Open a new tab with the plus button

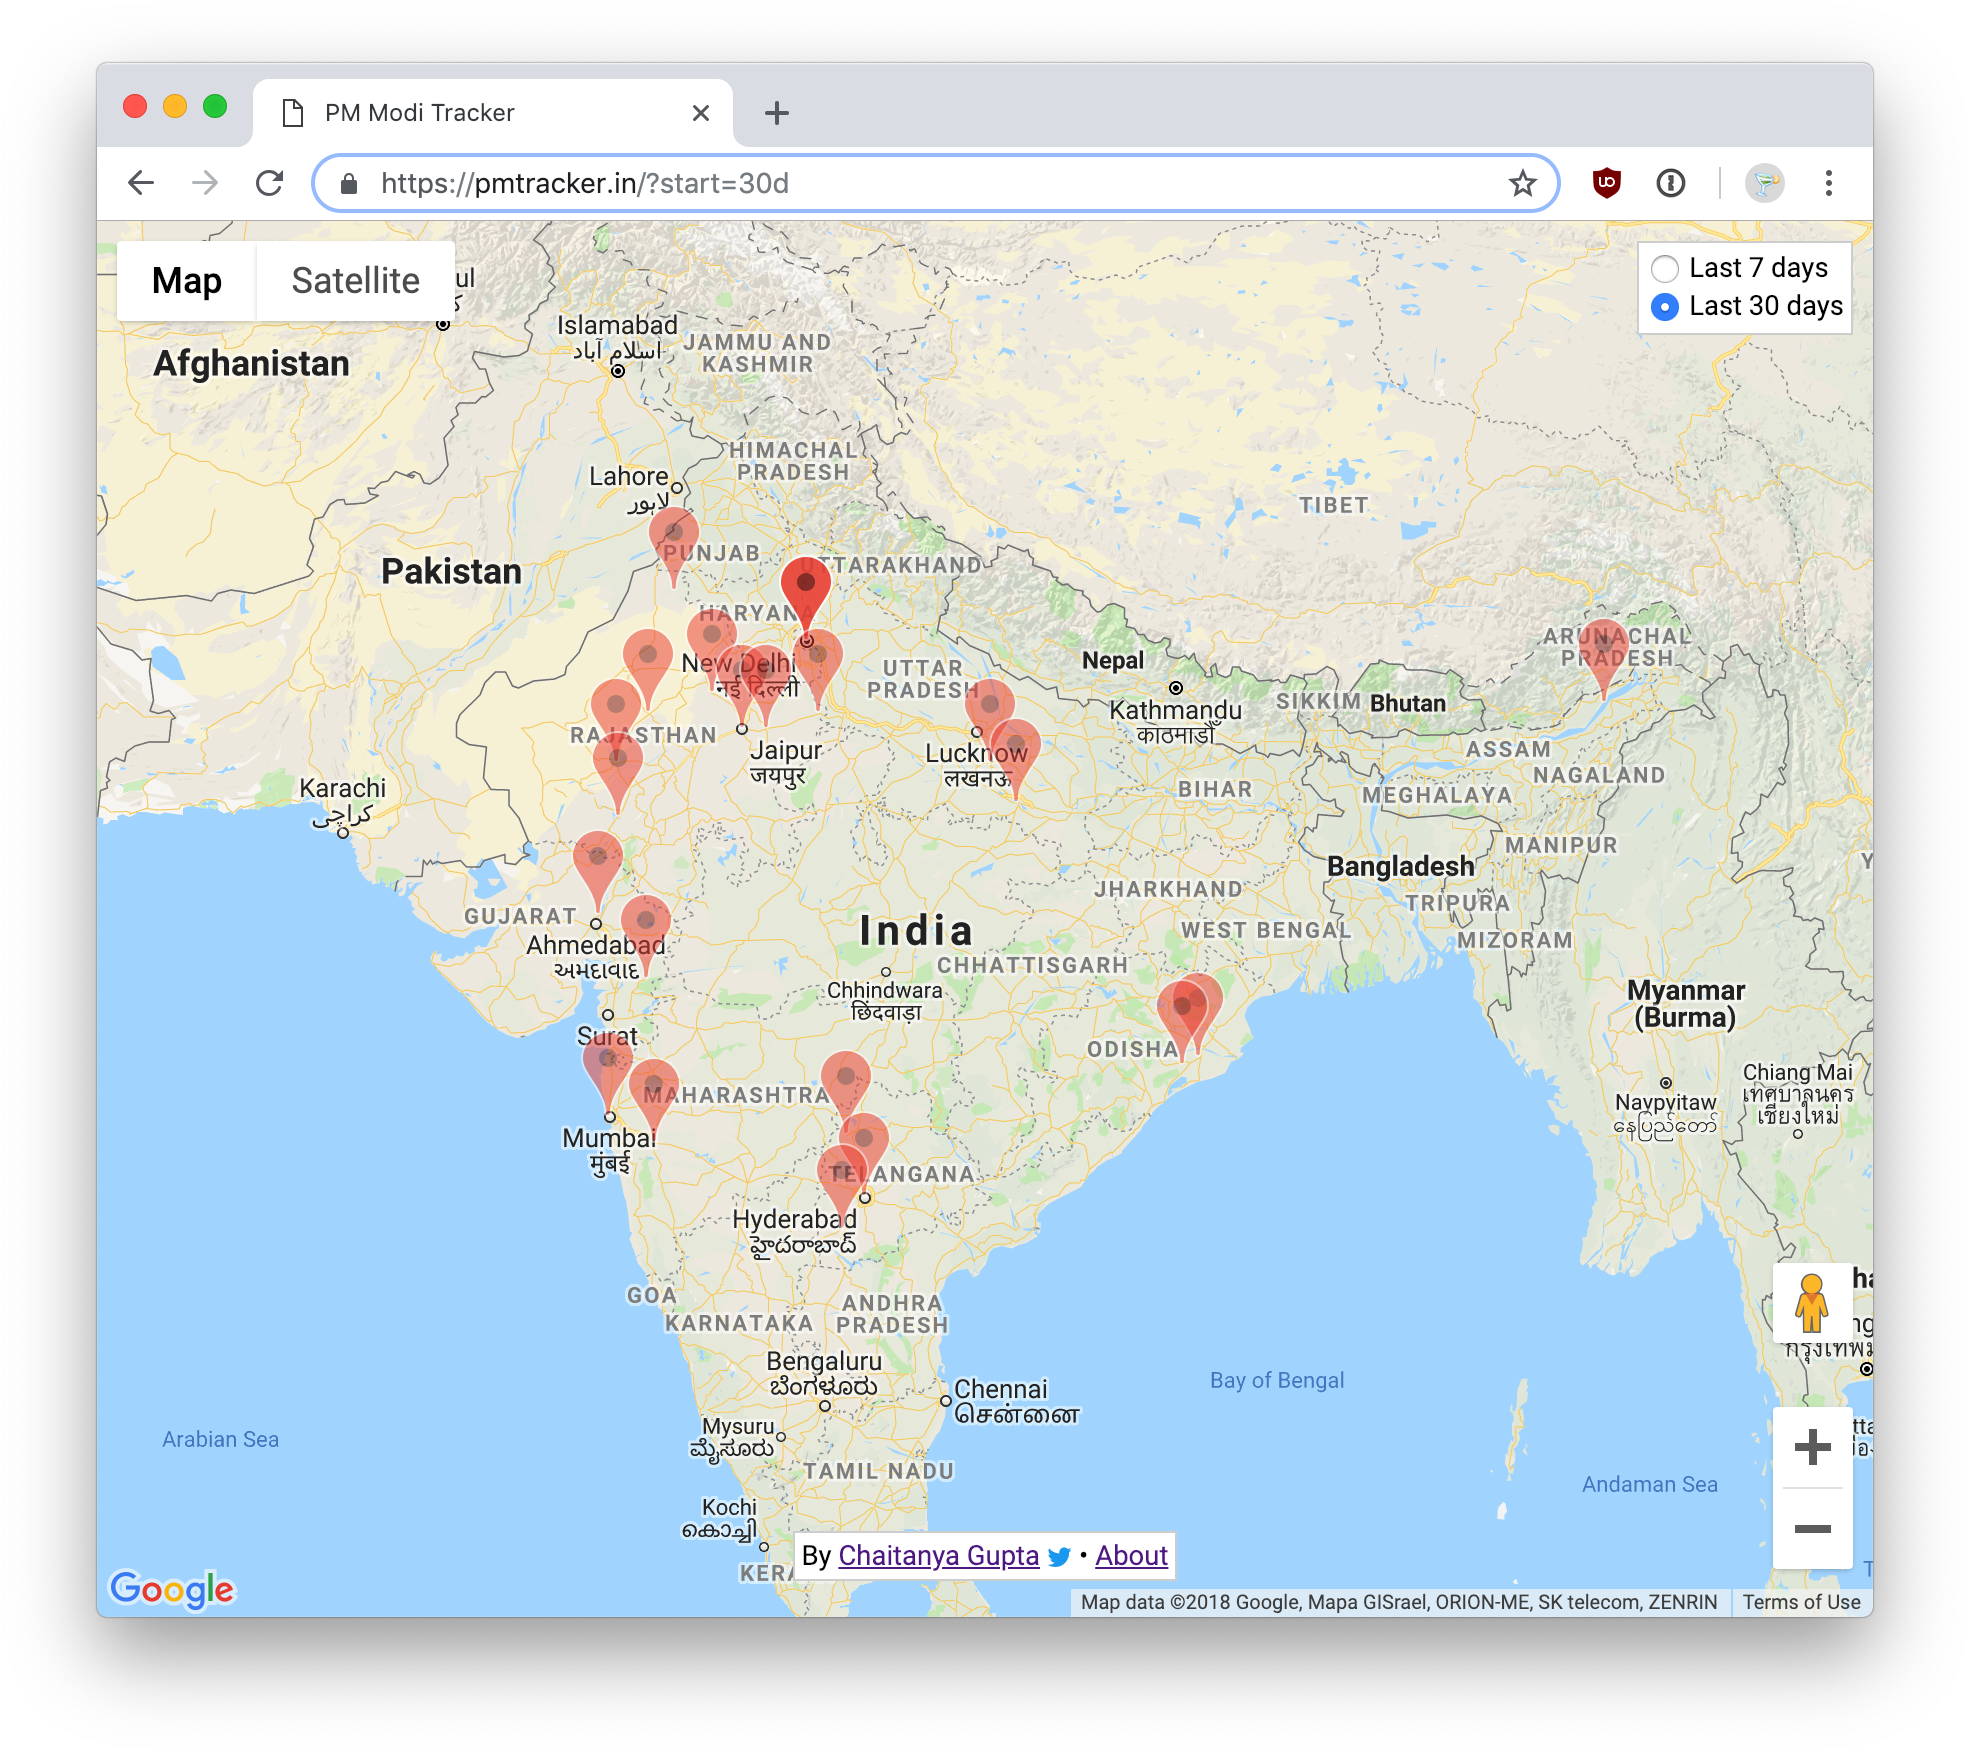[x=776, y=113]
